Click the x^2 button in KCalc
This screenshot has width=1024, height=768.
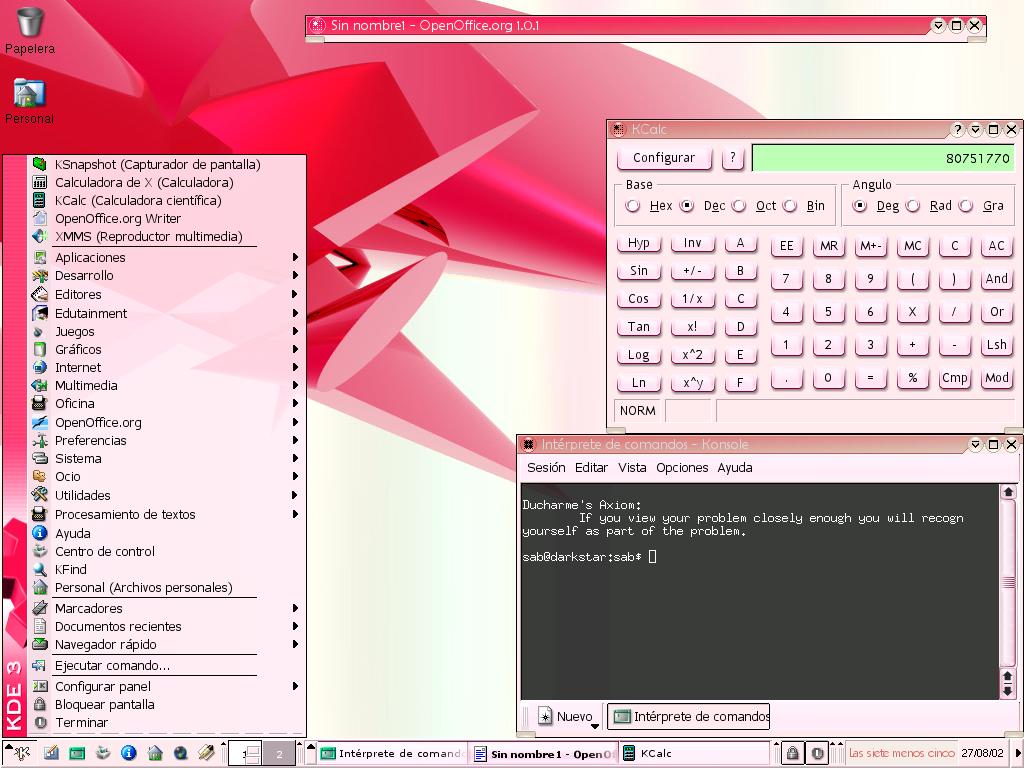click(692, 355)
